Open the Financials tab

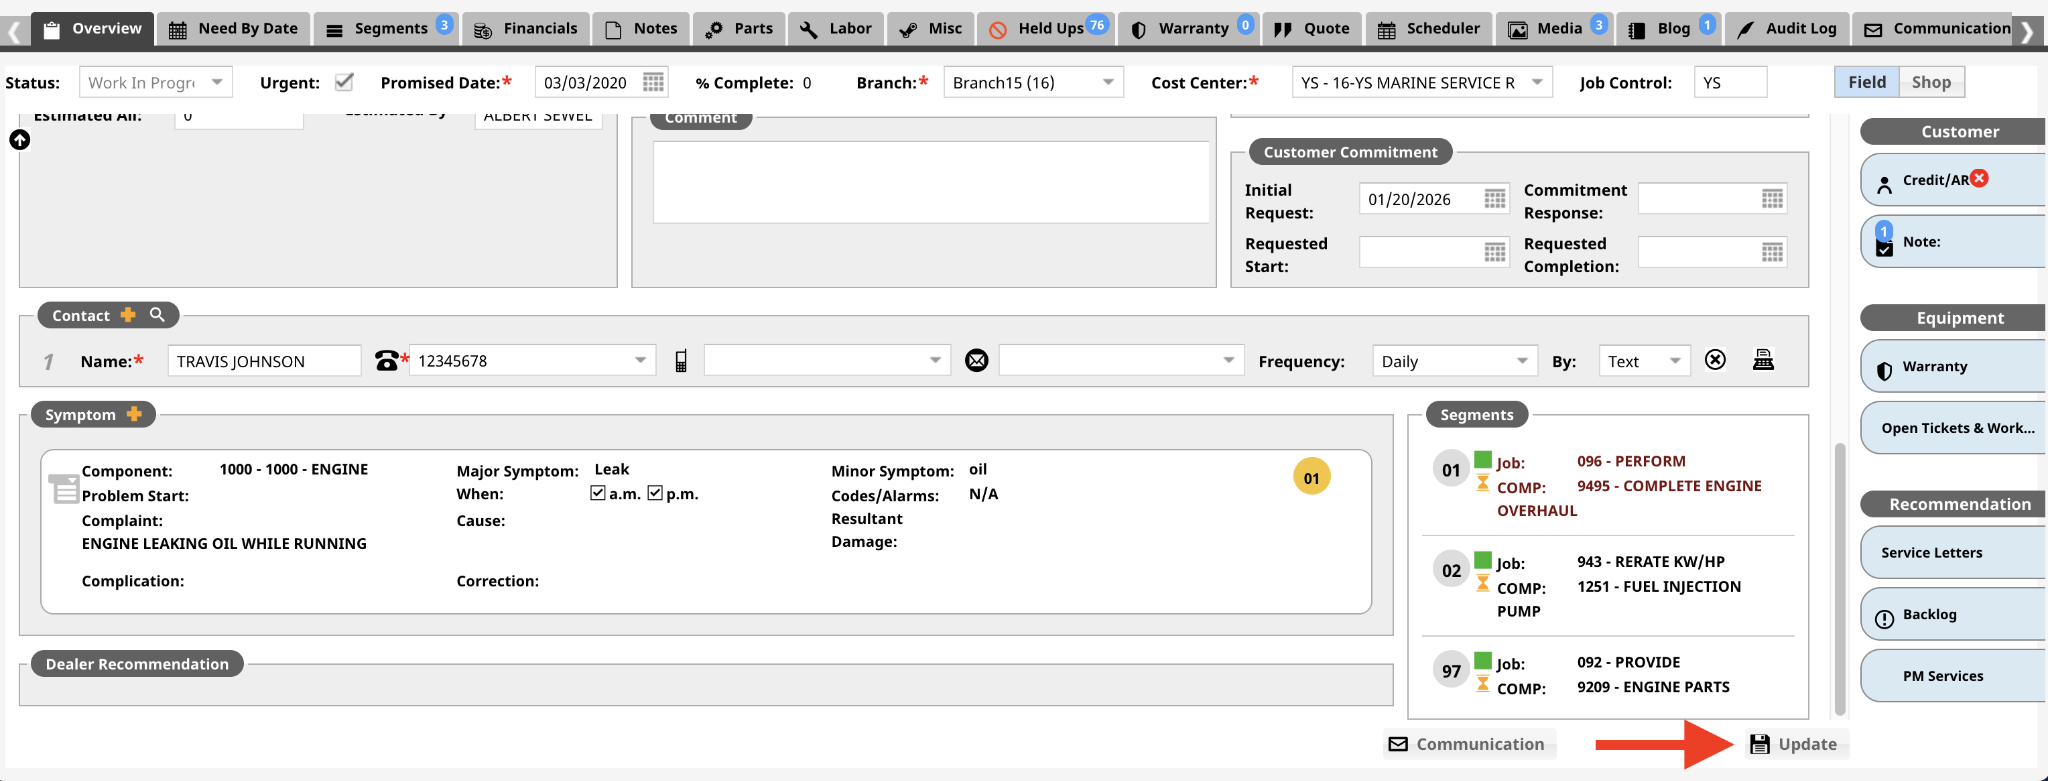tap(526, 29)
